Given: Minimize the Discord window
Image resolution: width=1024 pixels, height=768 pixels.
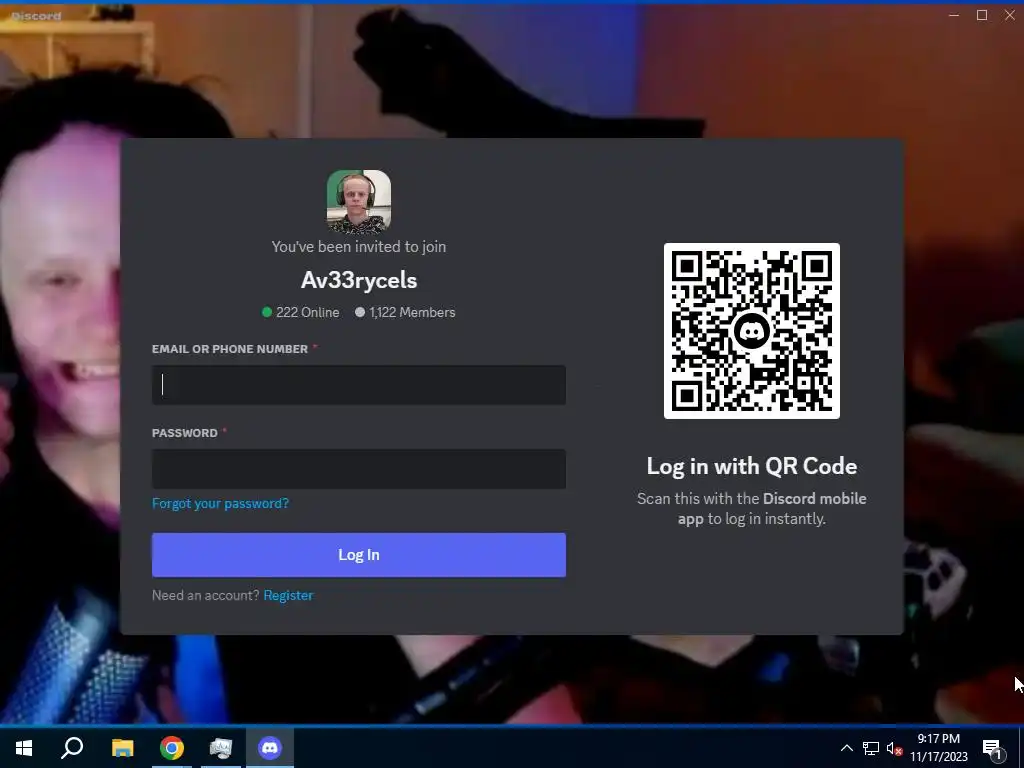Looking at the screenshot, I should (954, 15).
